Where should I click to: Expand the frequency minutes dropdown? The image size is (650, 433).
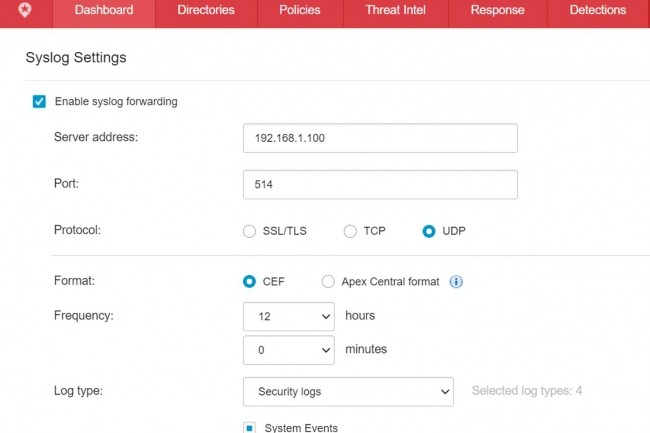tap(289, 350)
